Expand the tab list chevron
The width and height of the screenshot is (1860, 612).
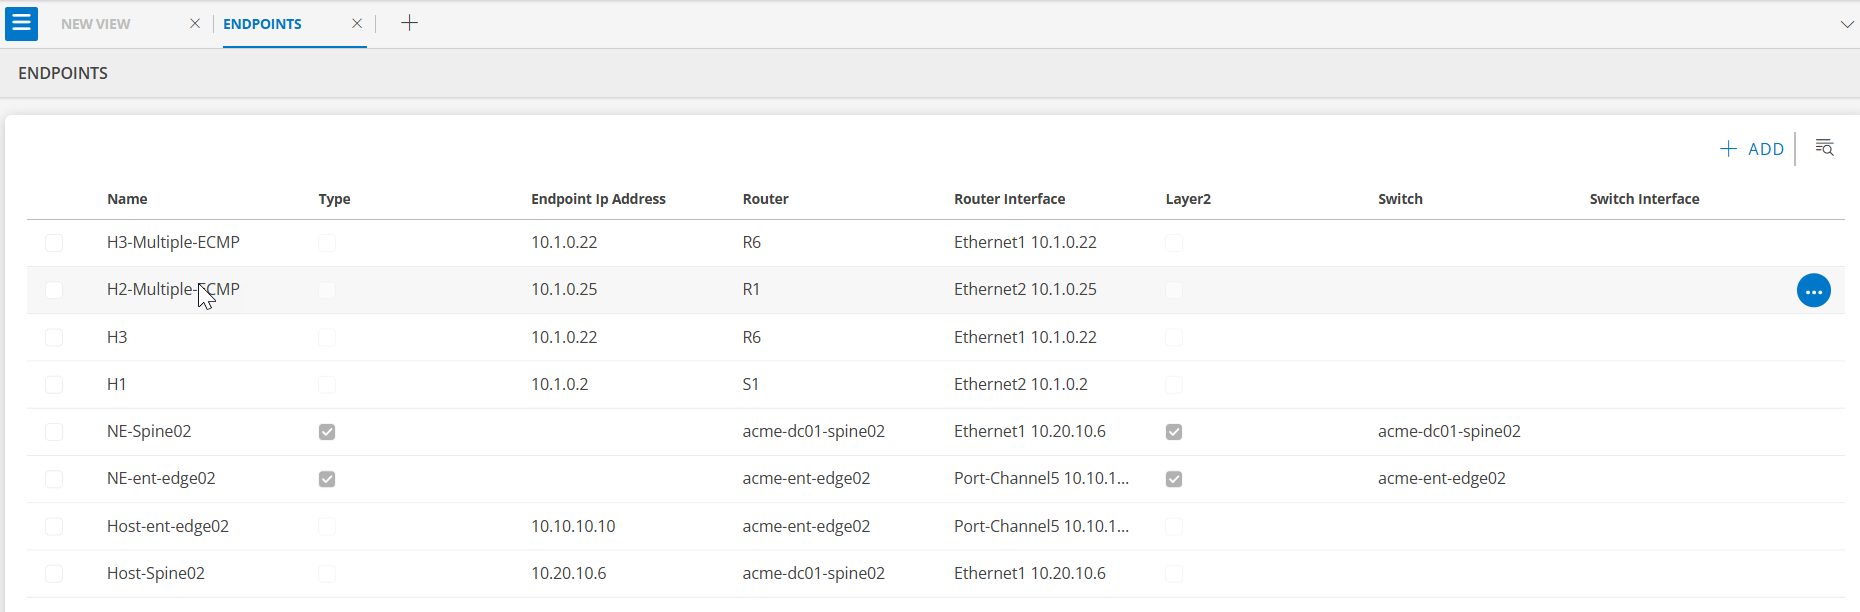click(x=1846, y=24)
